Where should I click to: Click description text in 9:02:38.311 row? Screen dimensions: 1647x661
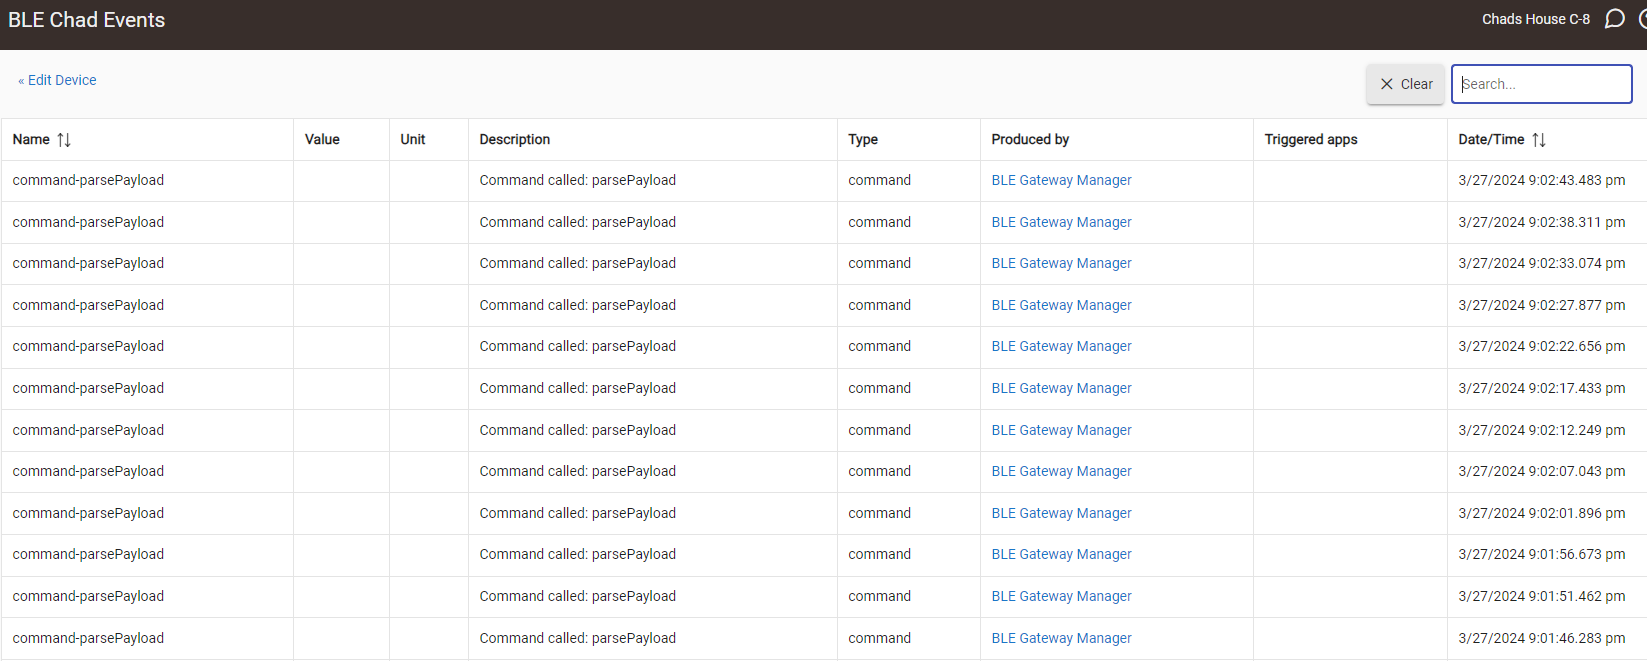[x=577, y=222]
